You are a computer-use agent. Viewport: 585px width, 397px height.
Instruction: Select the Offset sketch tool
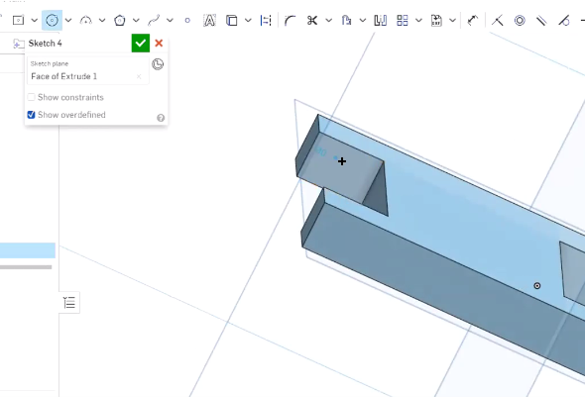click(x=347, y=20)
